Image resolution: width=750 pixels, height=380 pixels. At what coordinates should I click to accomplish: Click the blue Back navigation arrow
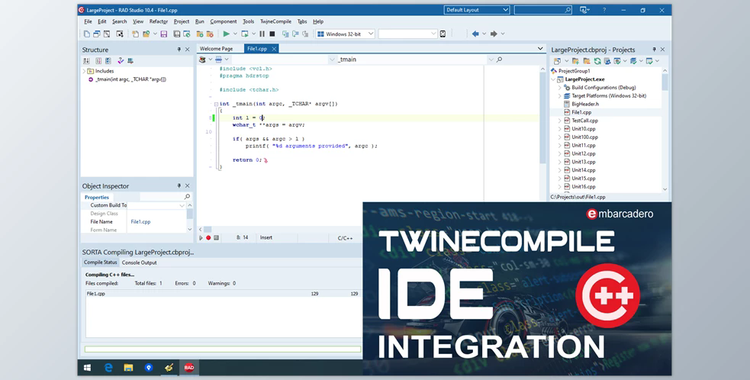(x=475, y=34)
